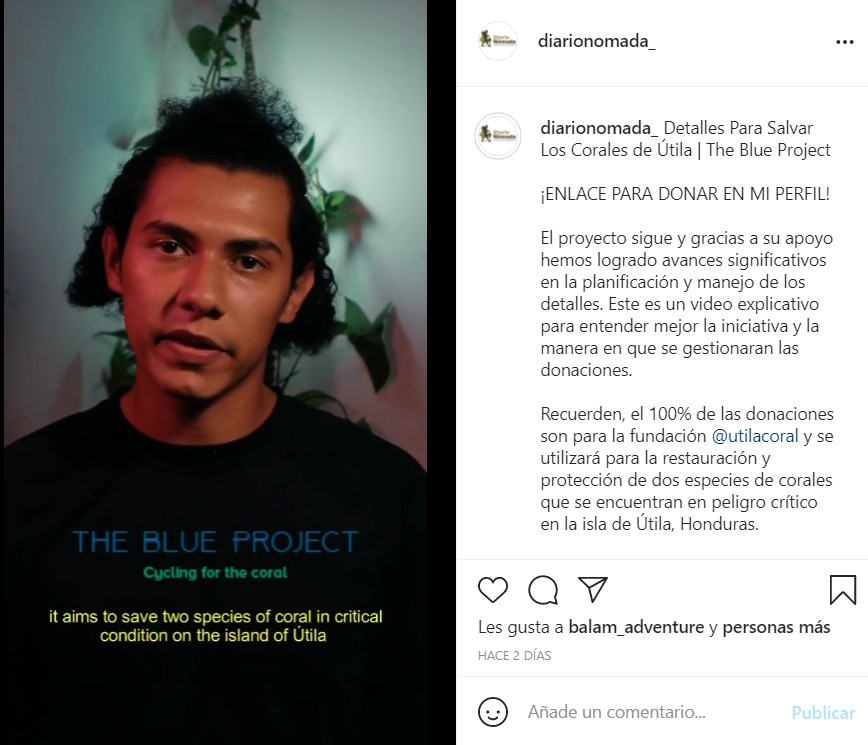The width and height of the screenshot is (868, 745).
Task: Share post with paper plane icon
Action: coord(593,589)
